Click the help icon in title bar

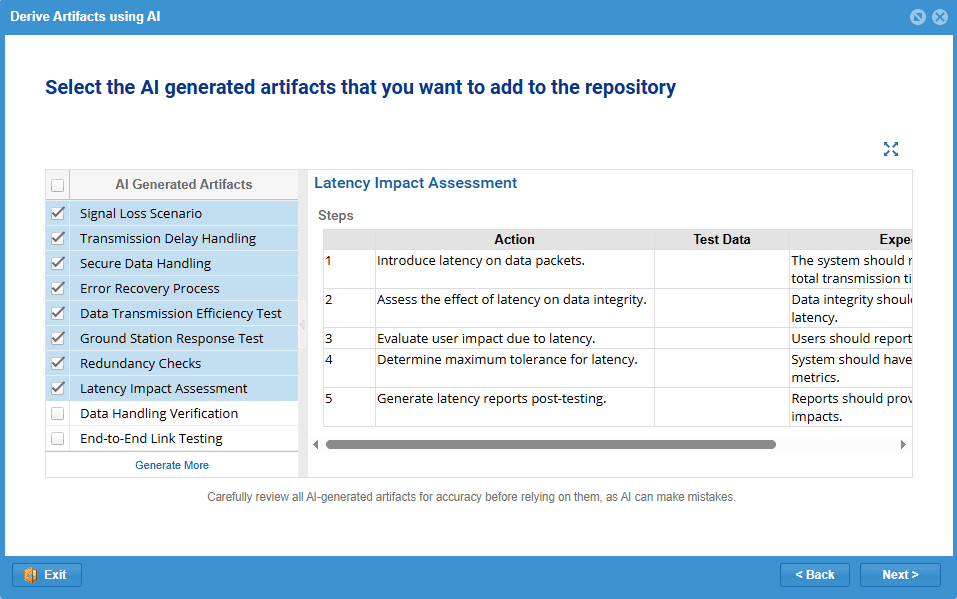point(918,17)
